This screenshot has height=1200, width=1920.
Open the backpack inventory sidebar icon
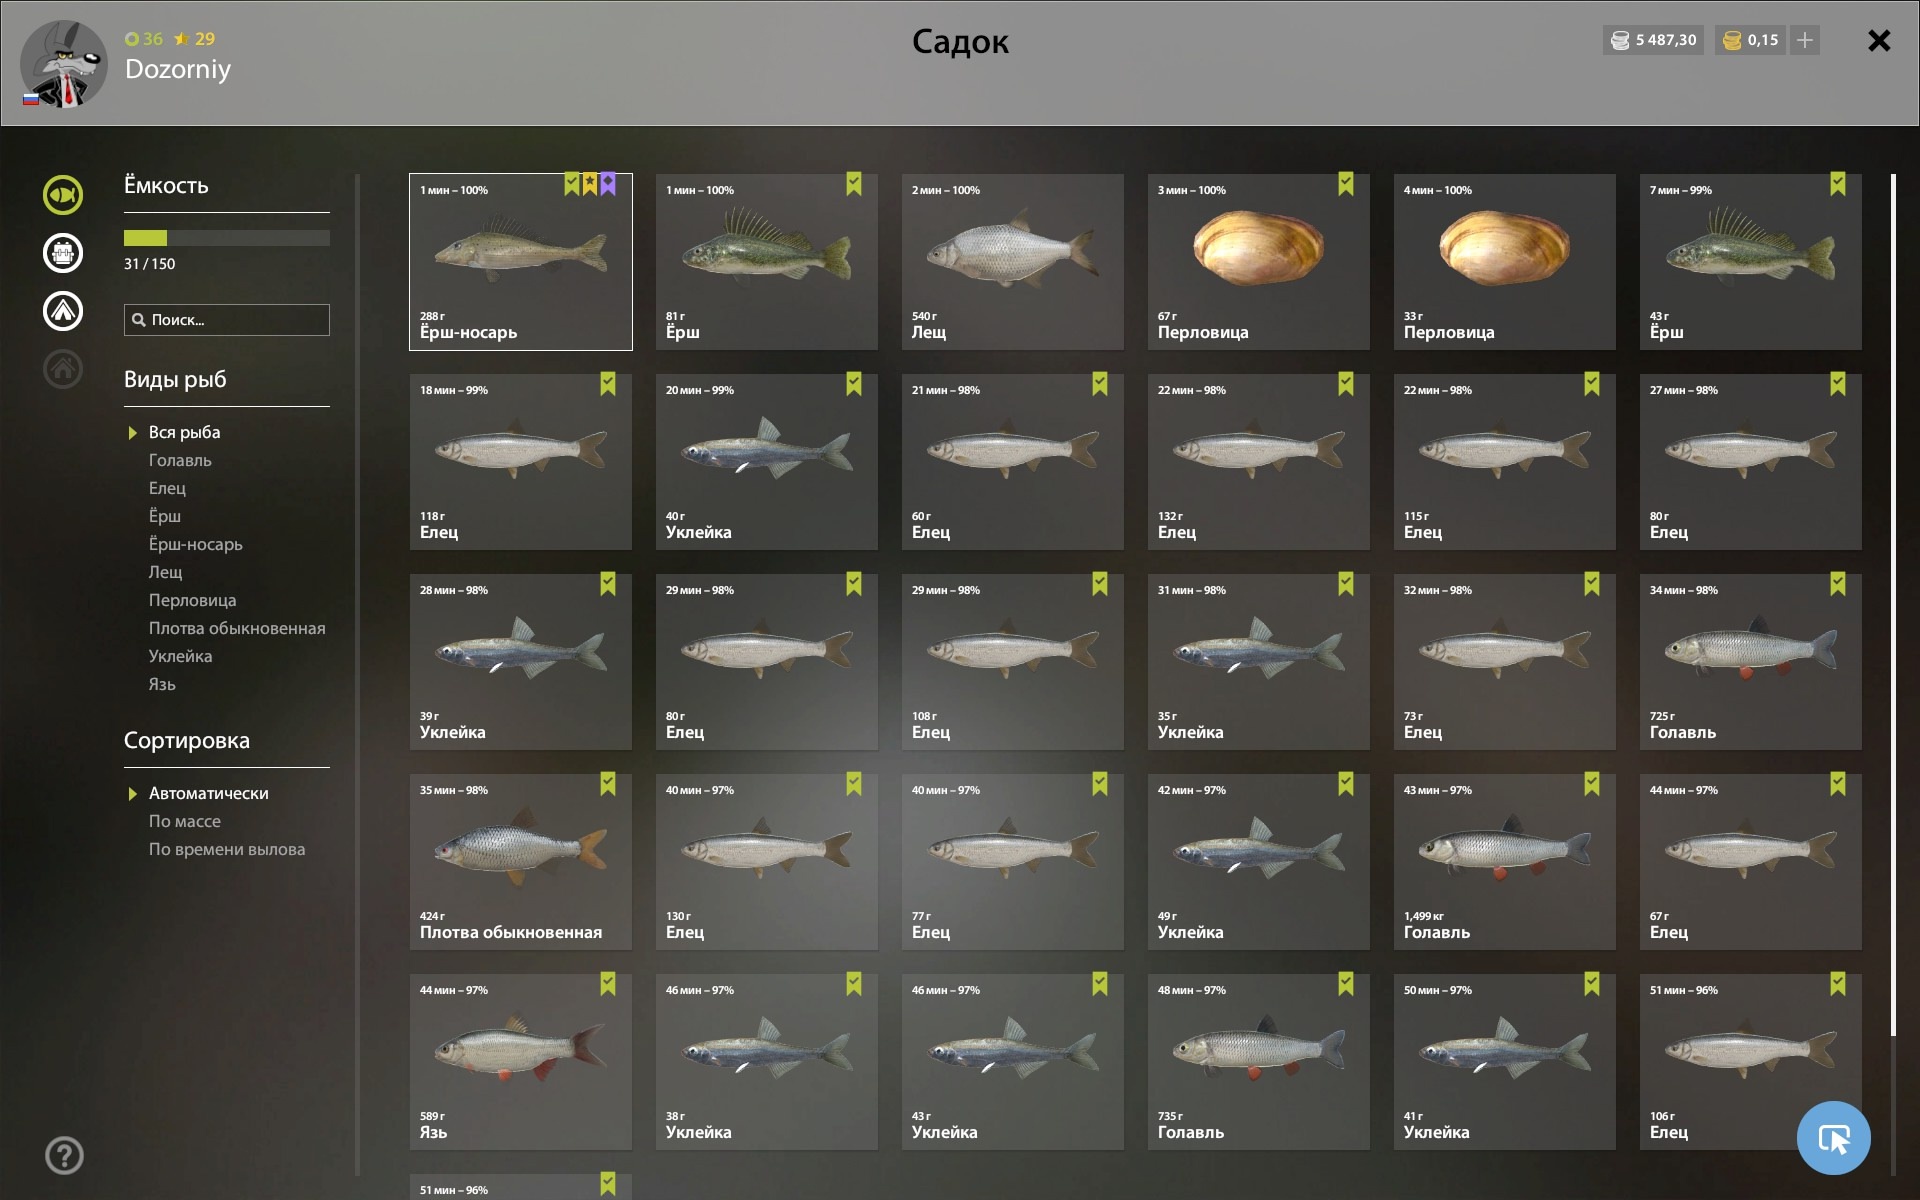[x=63, y=253]
